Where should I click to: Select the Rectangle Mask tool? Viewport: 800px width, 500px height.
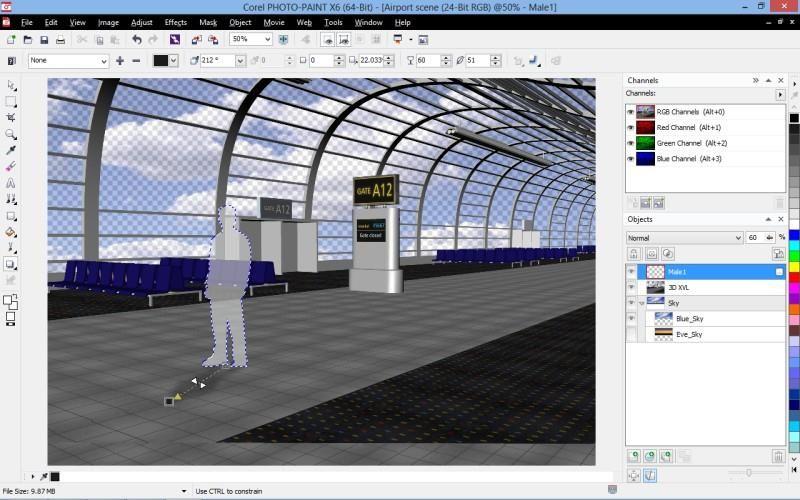click(11, 102)
